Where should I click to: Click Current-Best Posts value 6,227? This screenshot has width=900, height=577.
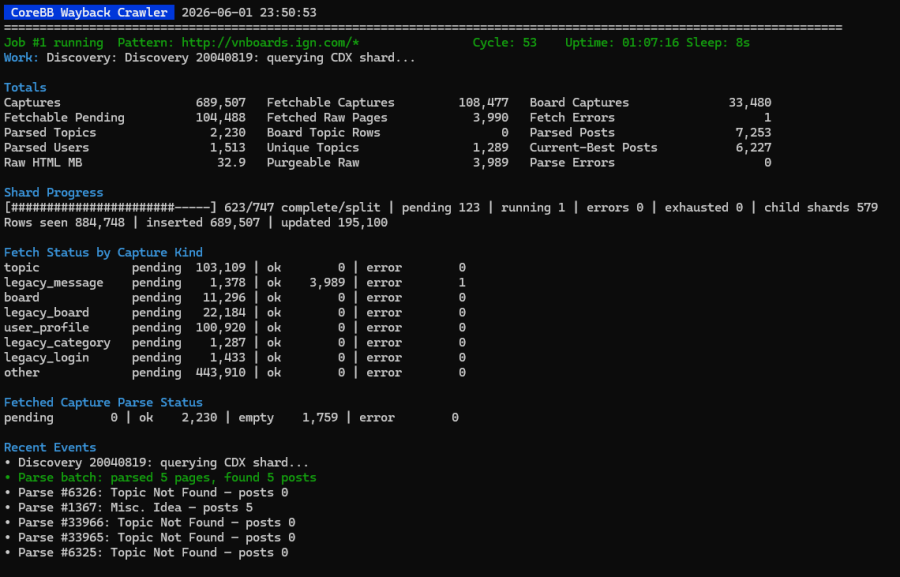click(753, 147)
